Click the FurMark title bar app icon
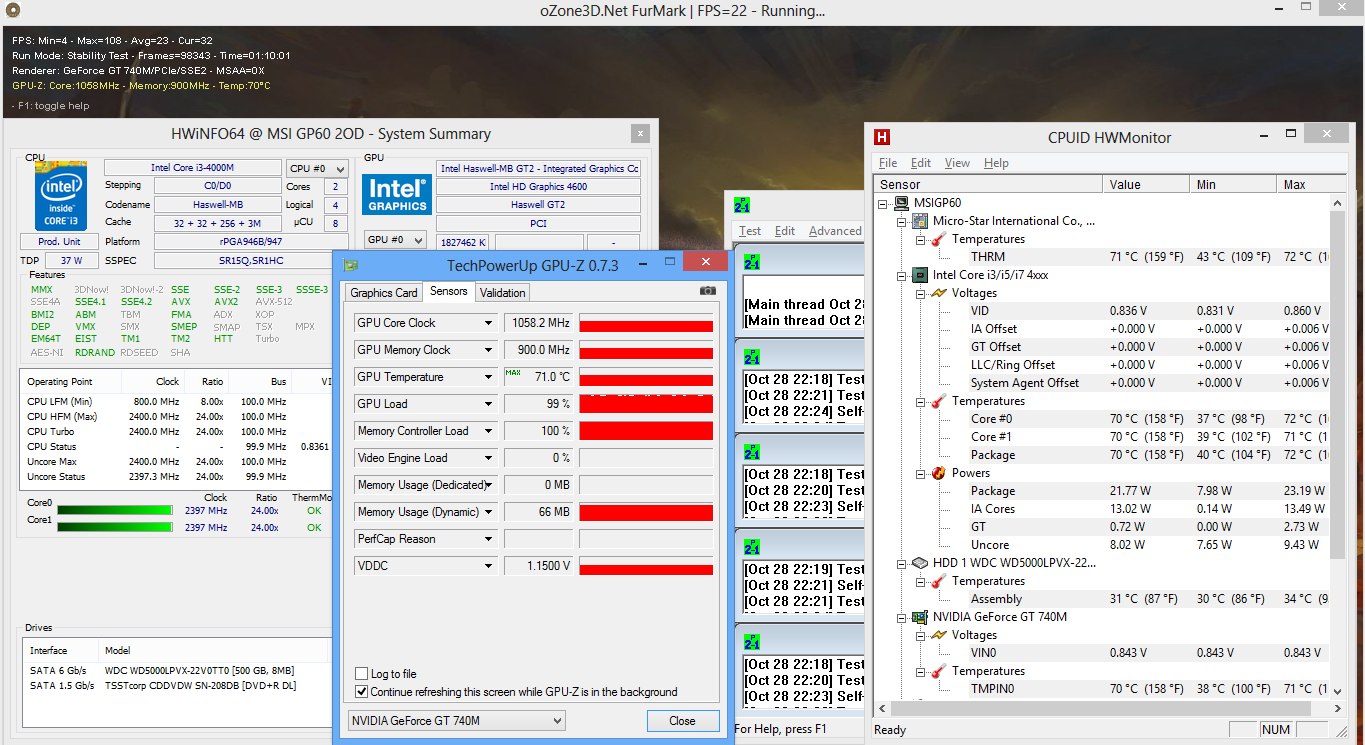 pyautogui.click(x=12, y=11)
